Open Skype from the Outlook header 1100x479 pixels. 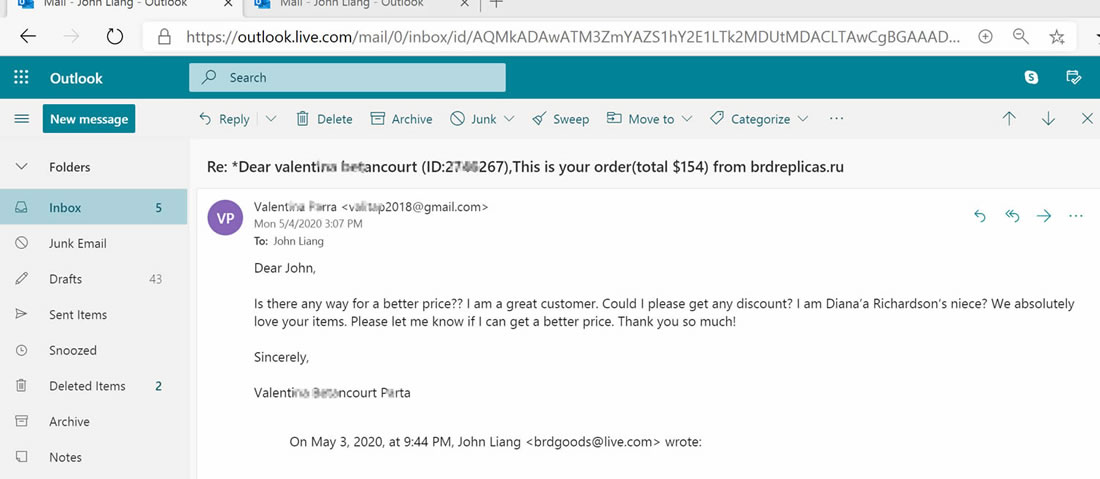pyautogui.click(x=1031, y=77)
